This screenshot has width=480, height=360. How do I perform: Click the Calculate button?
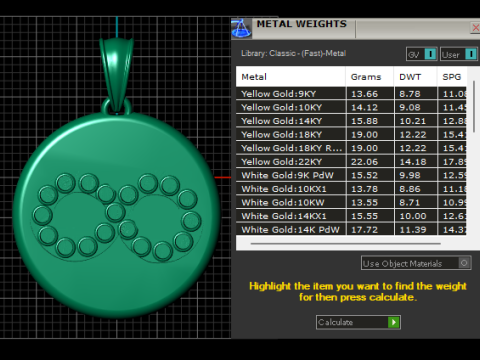[358, 322]
